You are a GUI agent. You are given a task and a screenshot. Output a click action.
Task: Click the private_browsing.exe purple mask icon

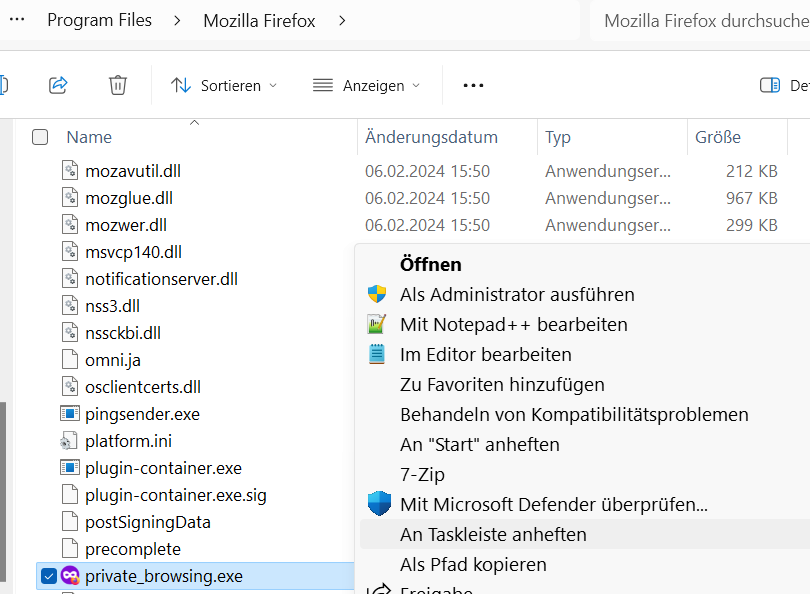tap(70, 575)
